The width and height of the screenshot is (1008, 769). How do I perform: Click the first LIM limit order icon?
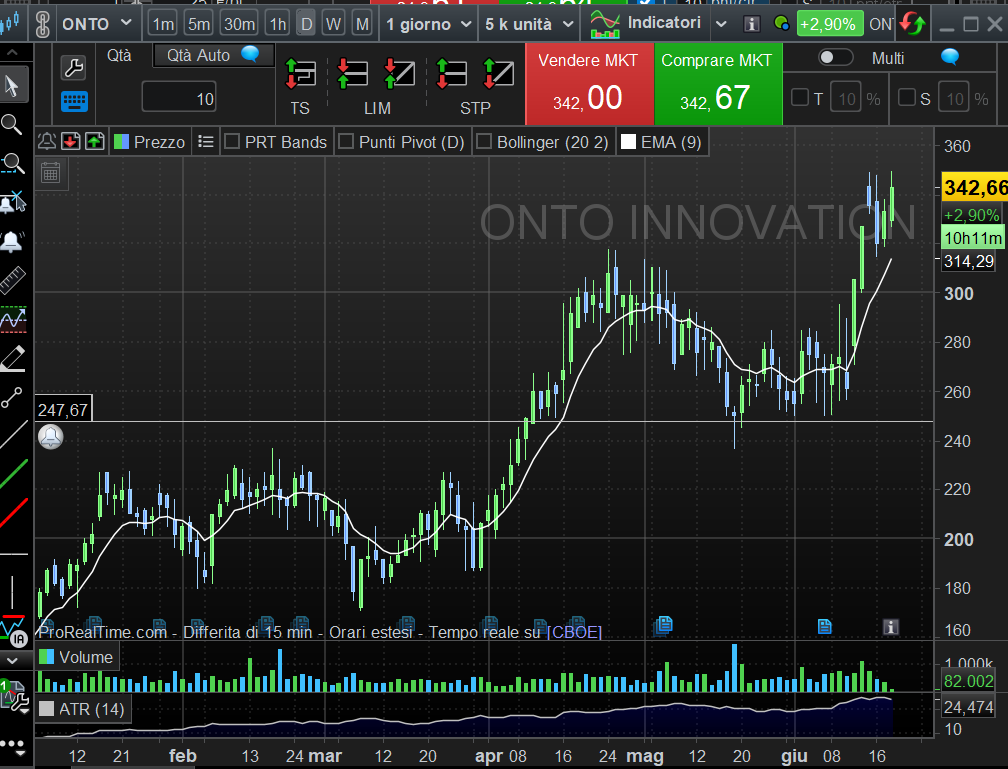tap(352, 73)
